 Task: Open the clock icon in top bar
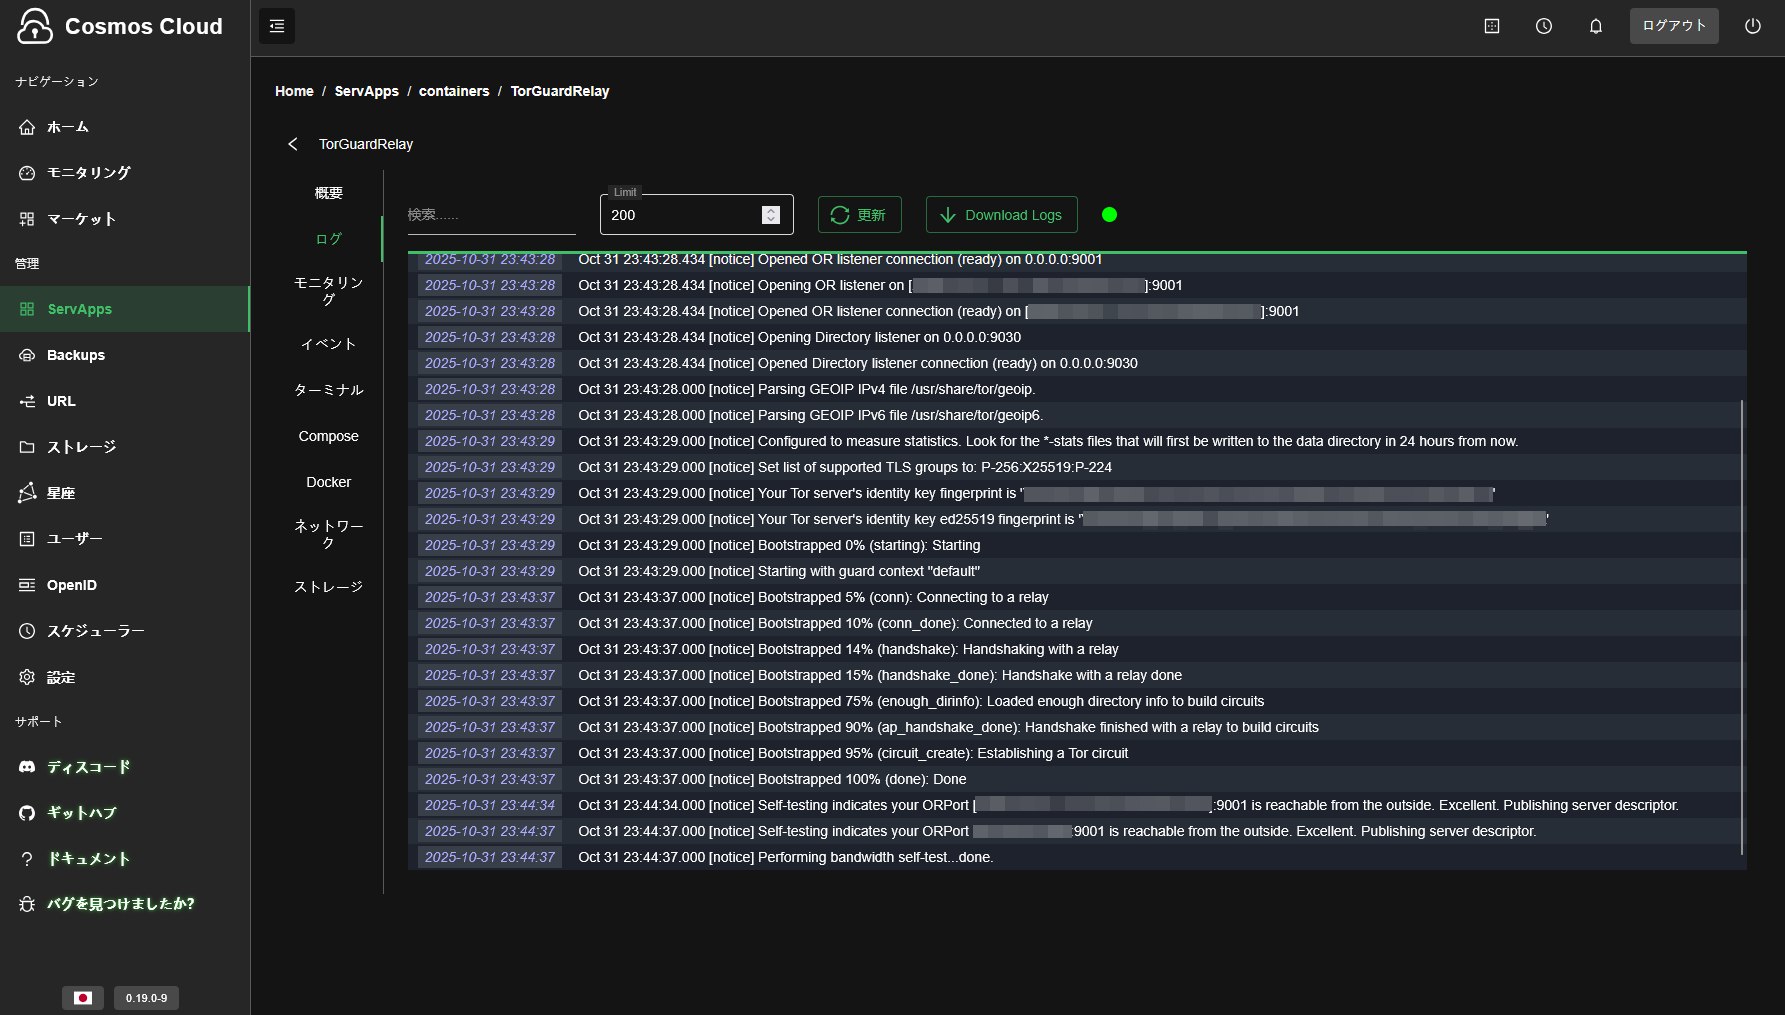1544,26
